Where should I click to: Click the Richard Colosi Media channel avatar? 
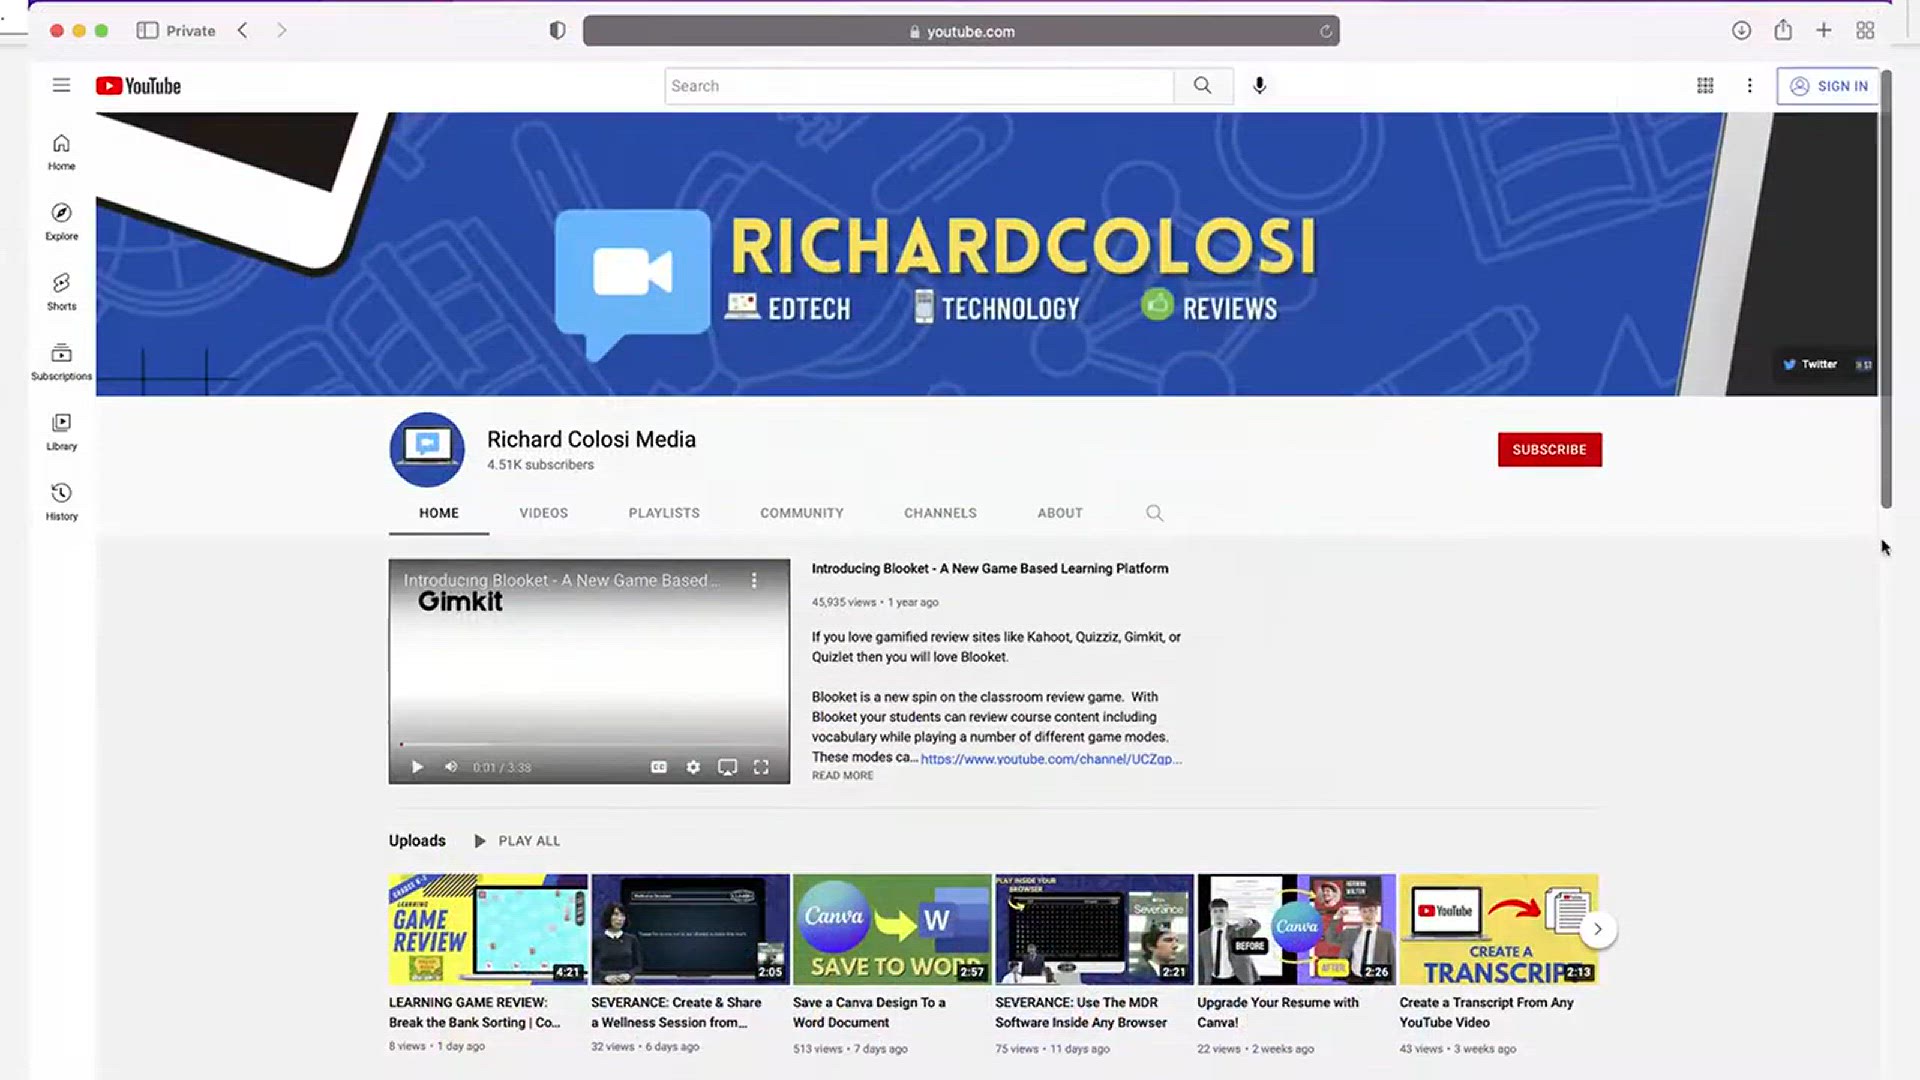tap(427, 449)
